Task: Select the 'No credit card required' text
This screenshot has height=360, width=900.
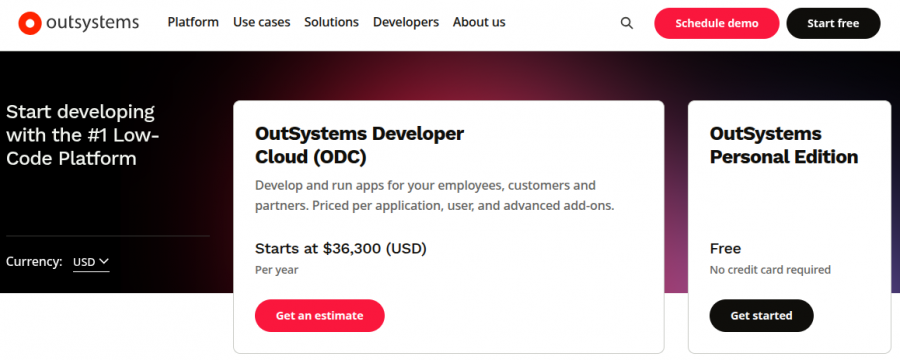Action: tap(770, 269)
